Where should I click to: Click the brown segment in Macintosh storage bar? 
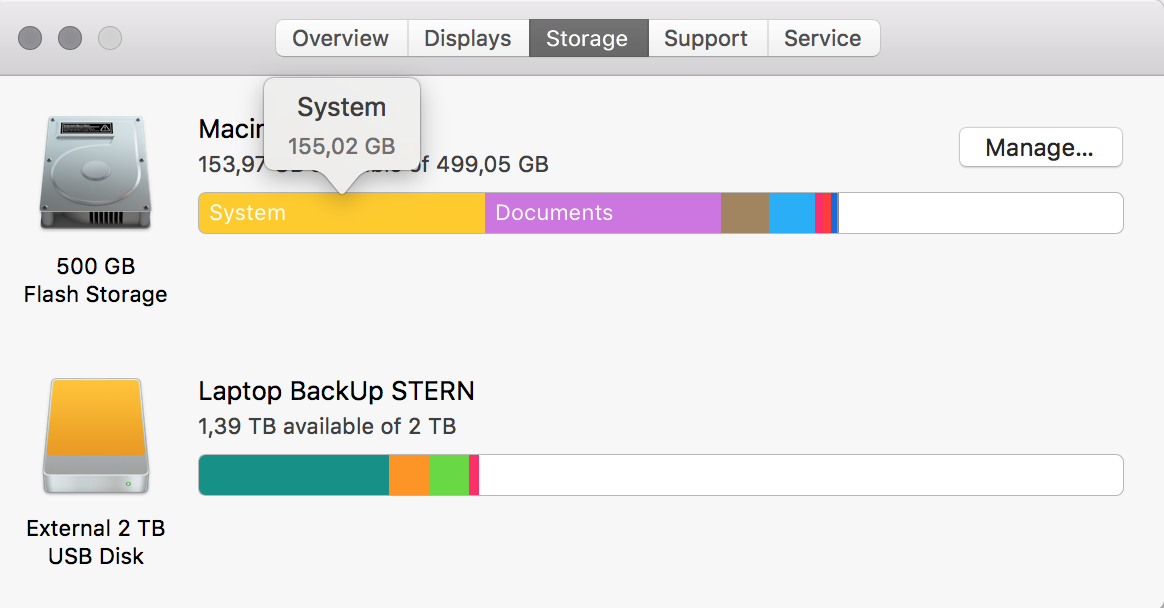[745, 213]
